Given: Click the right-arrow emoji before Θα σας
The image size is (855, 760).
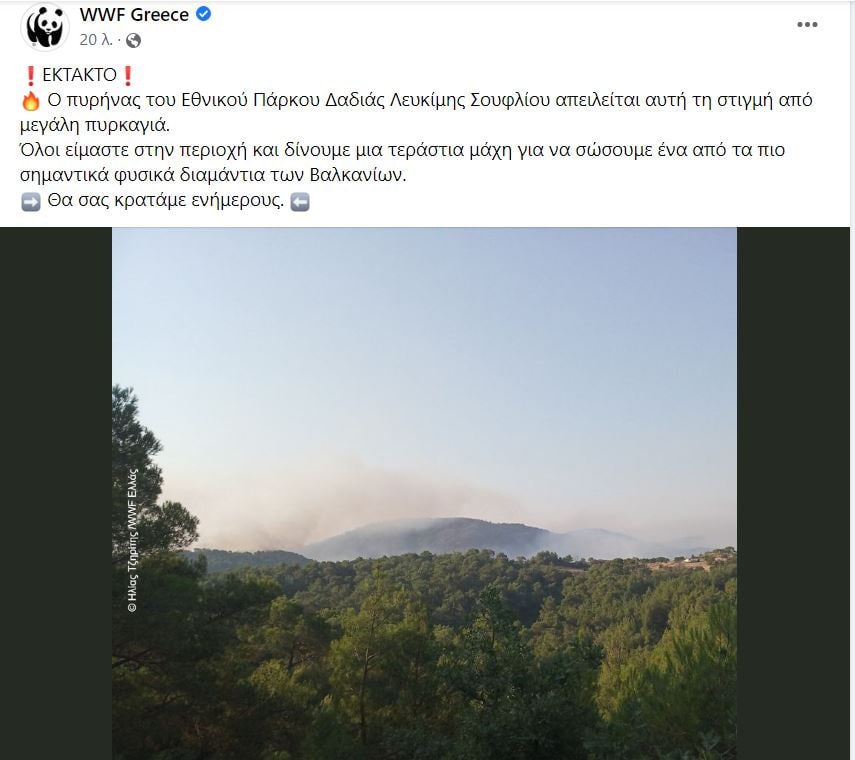Looking at the screenshot, I should [x=31, y=202].
